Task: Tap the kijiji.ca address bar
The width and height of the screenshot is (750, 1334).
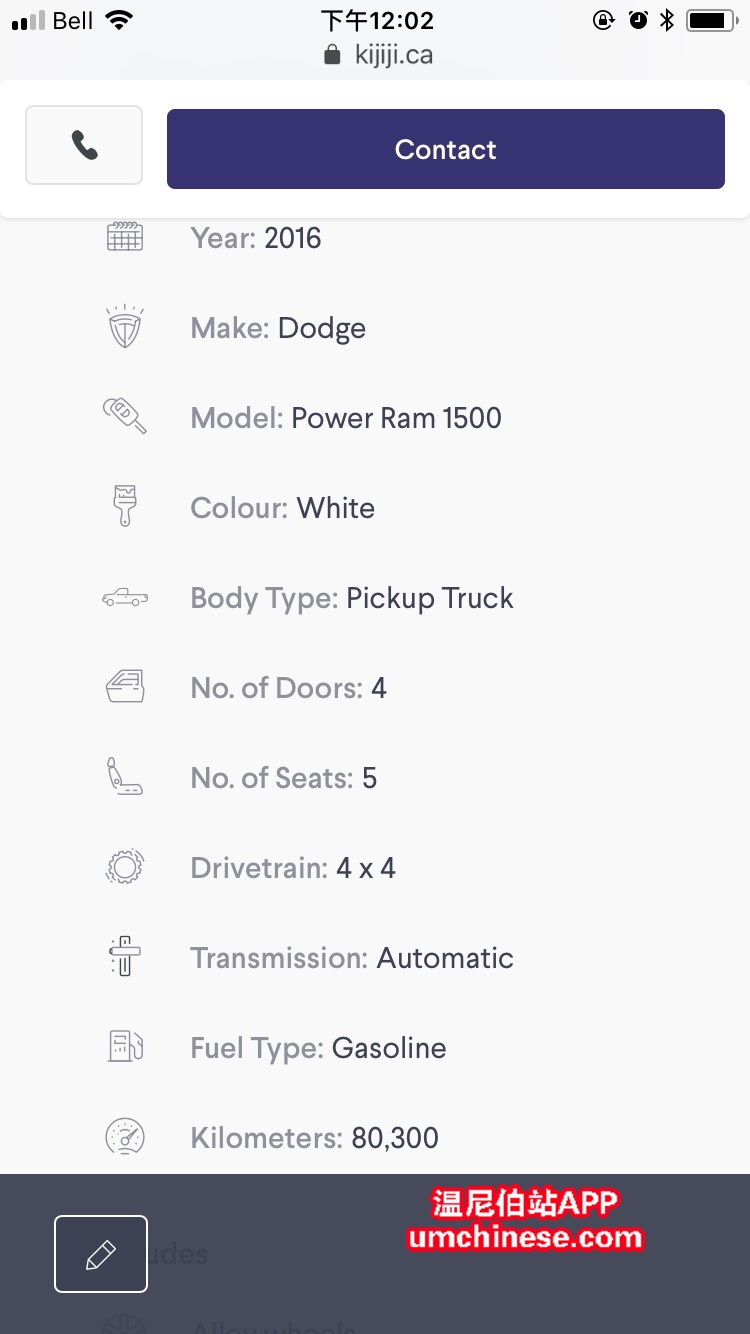Action: click(379, 55)
